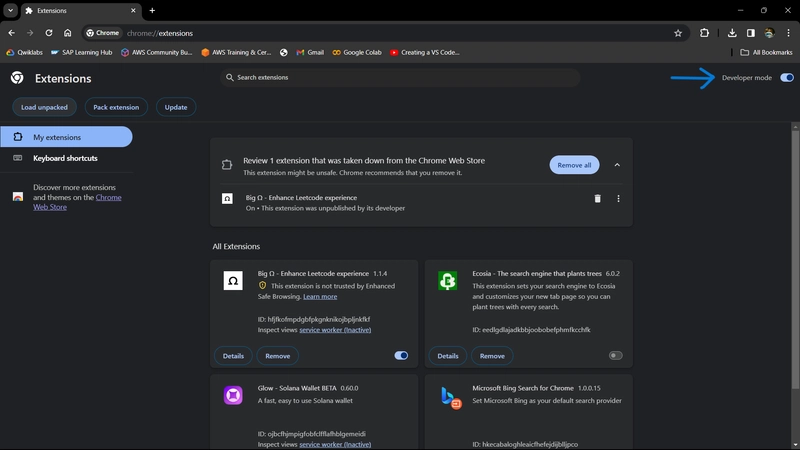Open the browser home page icon
Screen dimensions: 800x450
click(x=67, y=33)
